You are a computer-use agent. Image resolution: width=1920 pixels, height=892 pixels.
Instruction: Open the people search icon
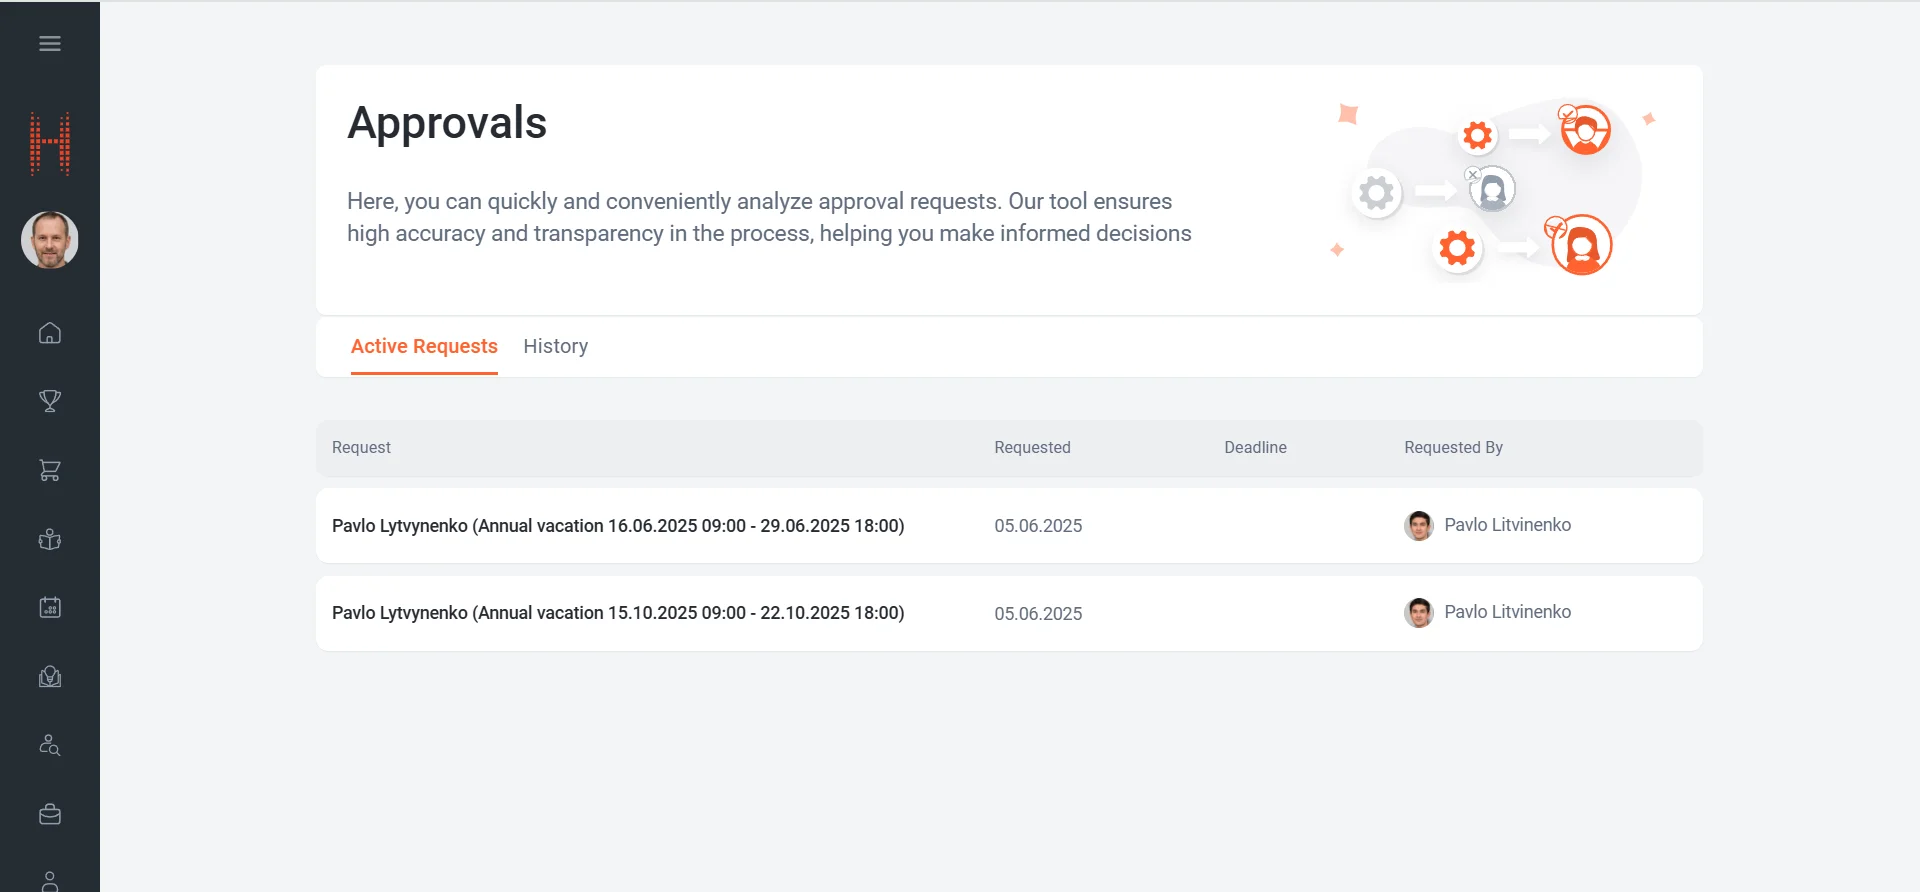point(50,745)
